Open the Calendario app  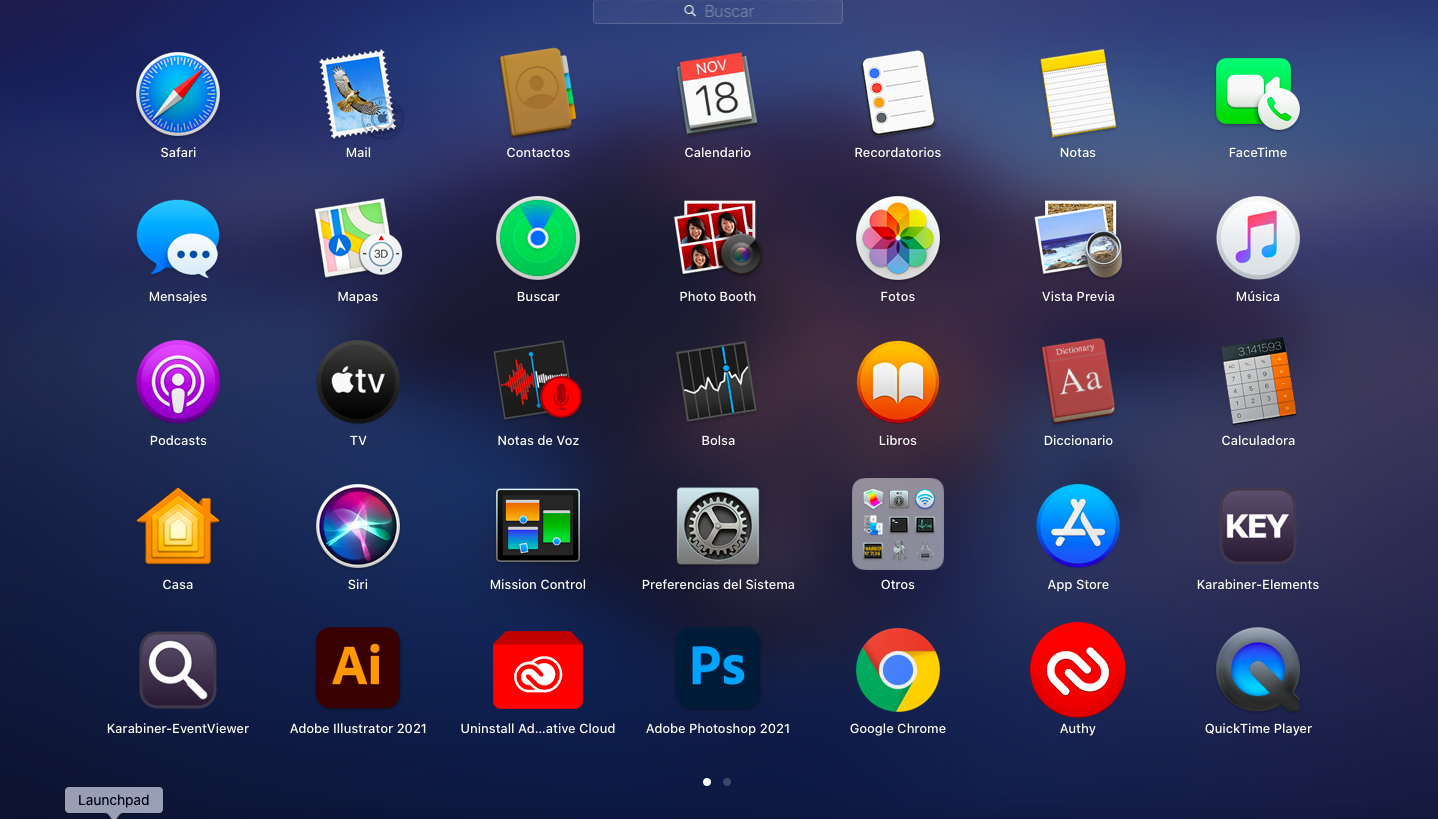click(x=718, y=95)
